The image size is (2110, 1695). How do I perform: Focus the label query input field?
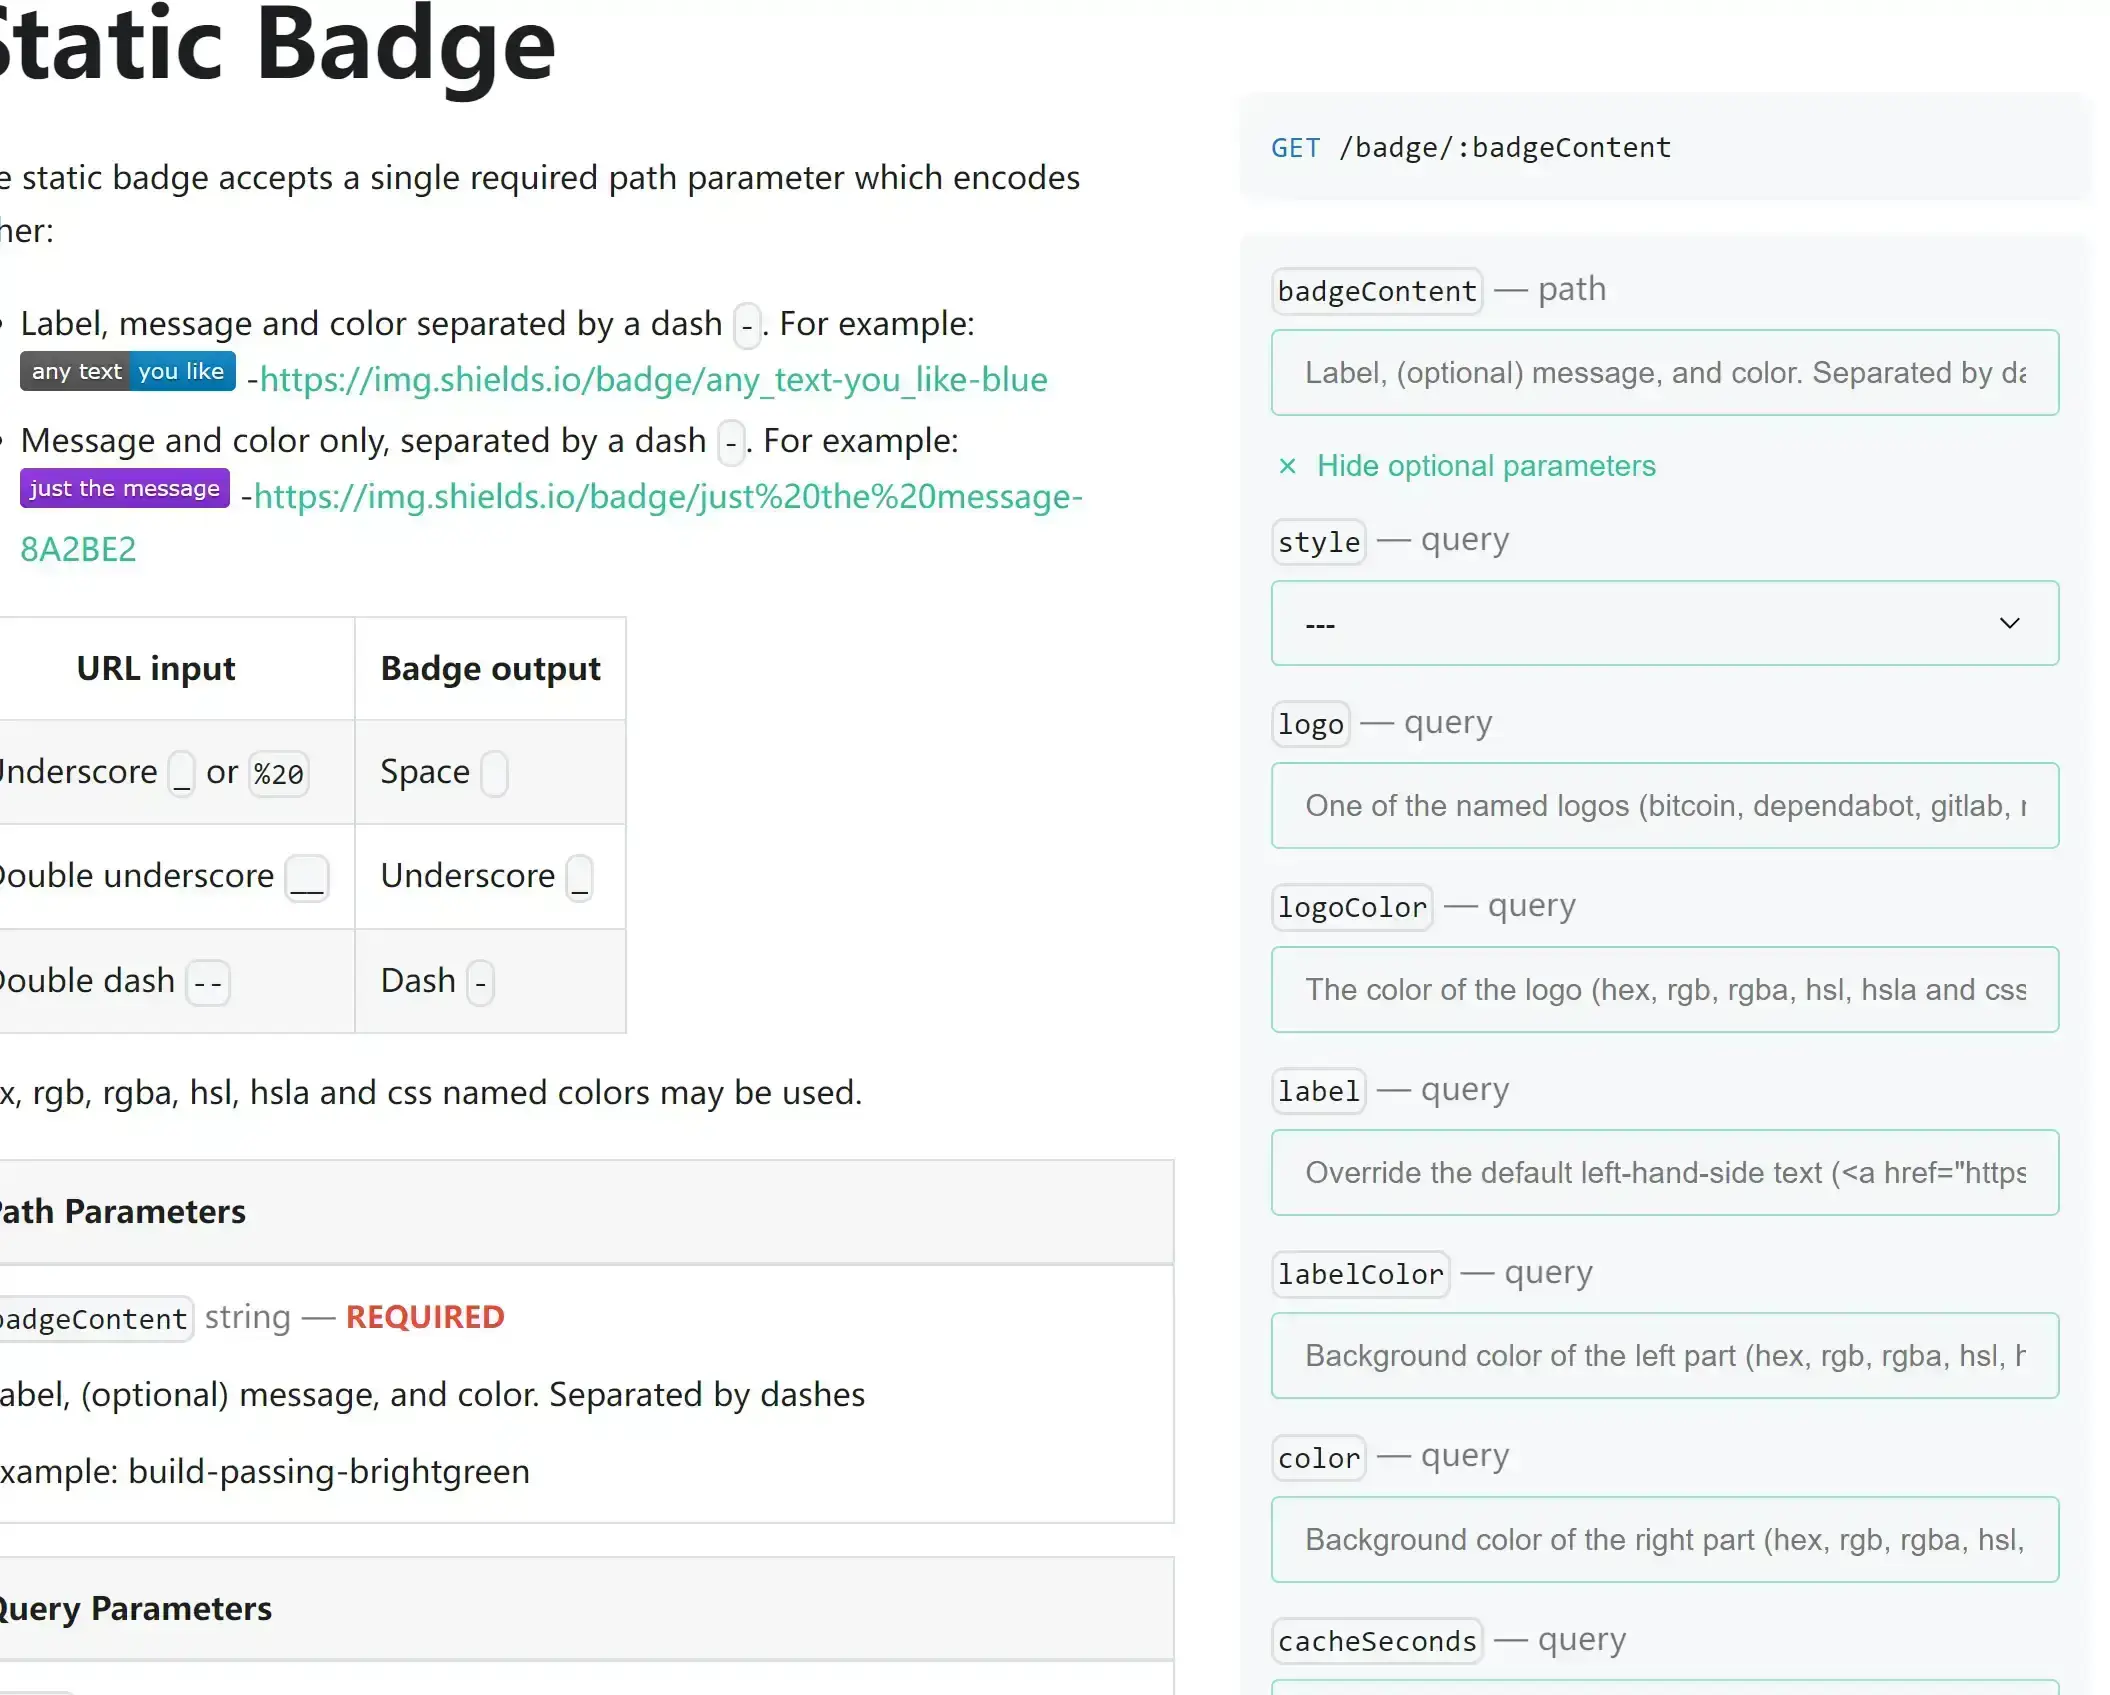tap(1665, 1173)
